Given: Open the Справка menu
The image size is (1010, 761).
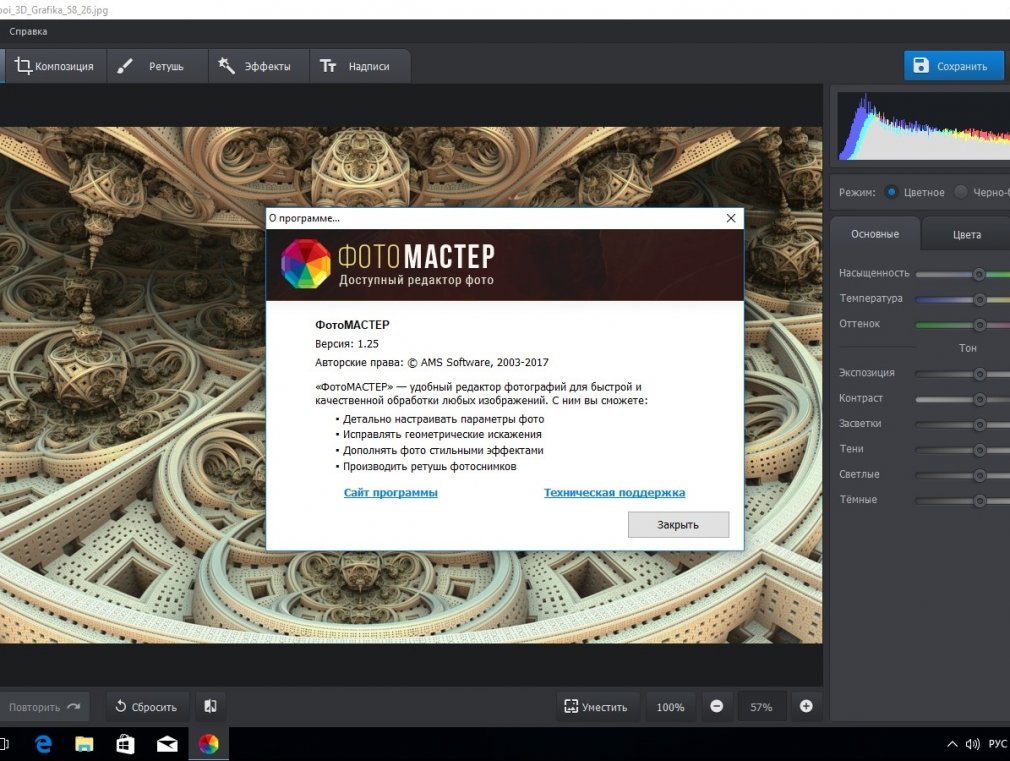Looking at the screenshot, I should 28,32.
